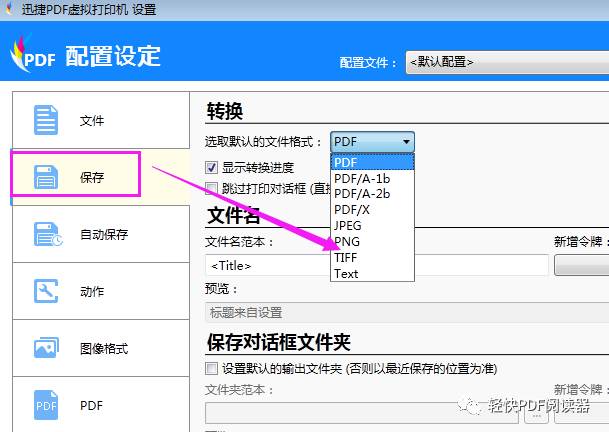609x432 pixels.
Task: Enable 跳过打印对话框 checkbox
Action: pyautogui.click(x=211, y=188)
